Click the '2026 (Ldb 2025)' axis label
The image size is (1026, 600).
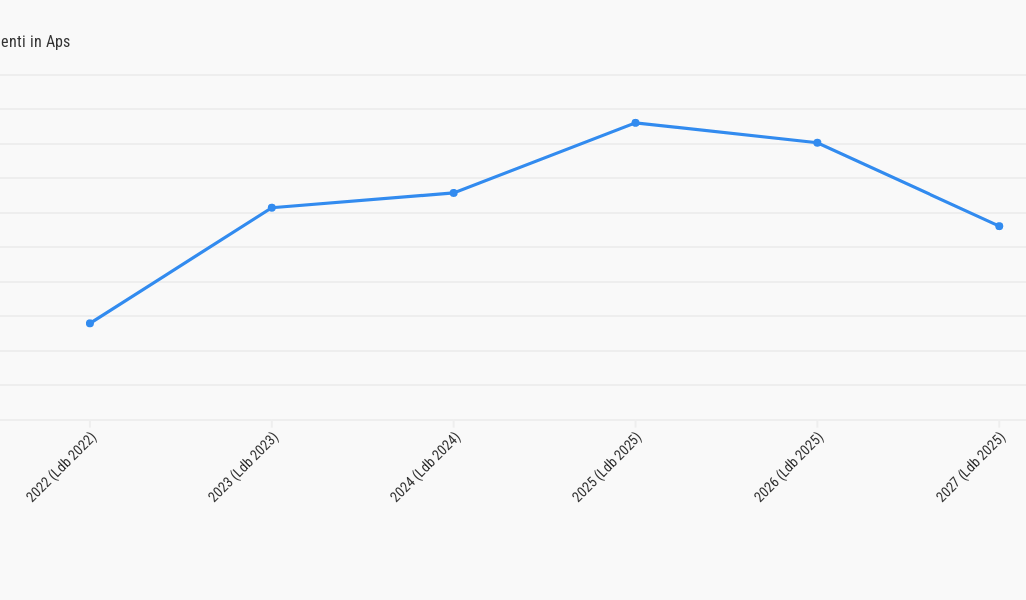(x=790, y=467)
